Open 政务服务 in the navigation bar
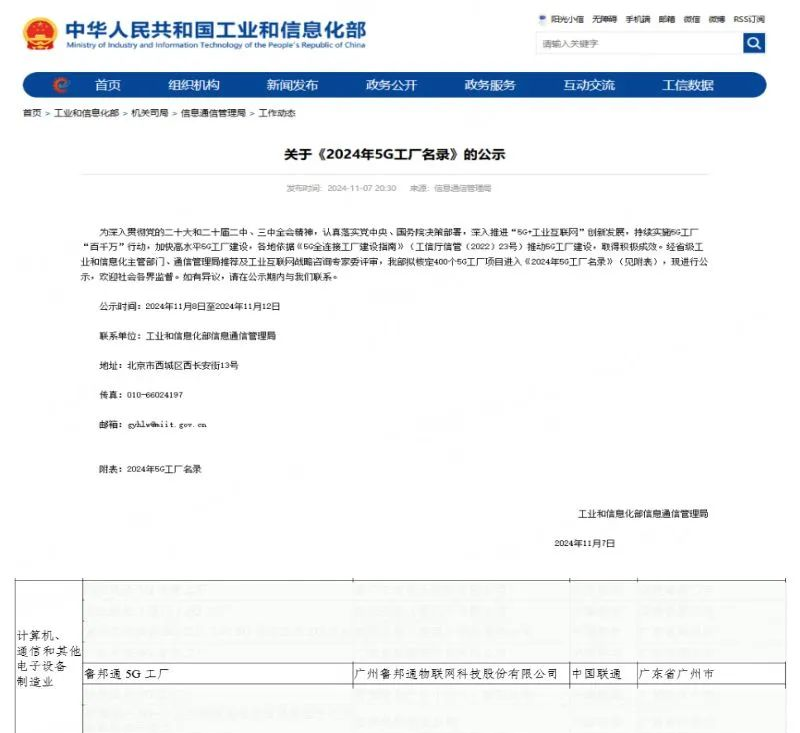The image size is (800, 733). coord(490,85)
